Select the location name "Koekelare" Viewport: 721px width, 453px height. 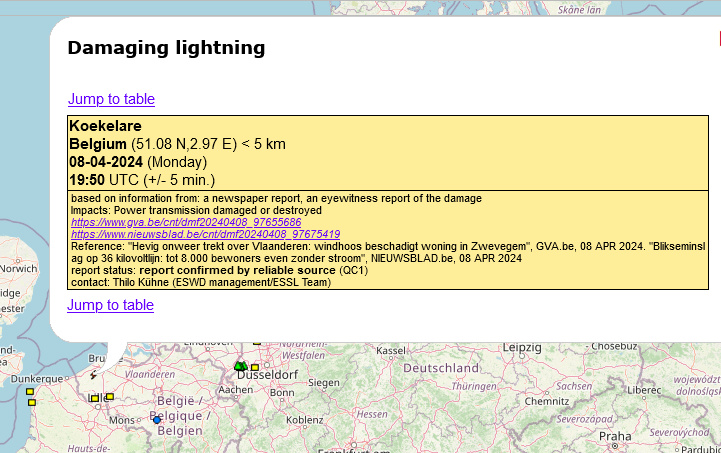(105, 126)
